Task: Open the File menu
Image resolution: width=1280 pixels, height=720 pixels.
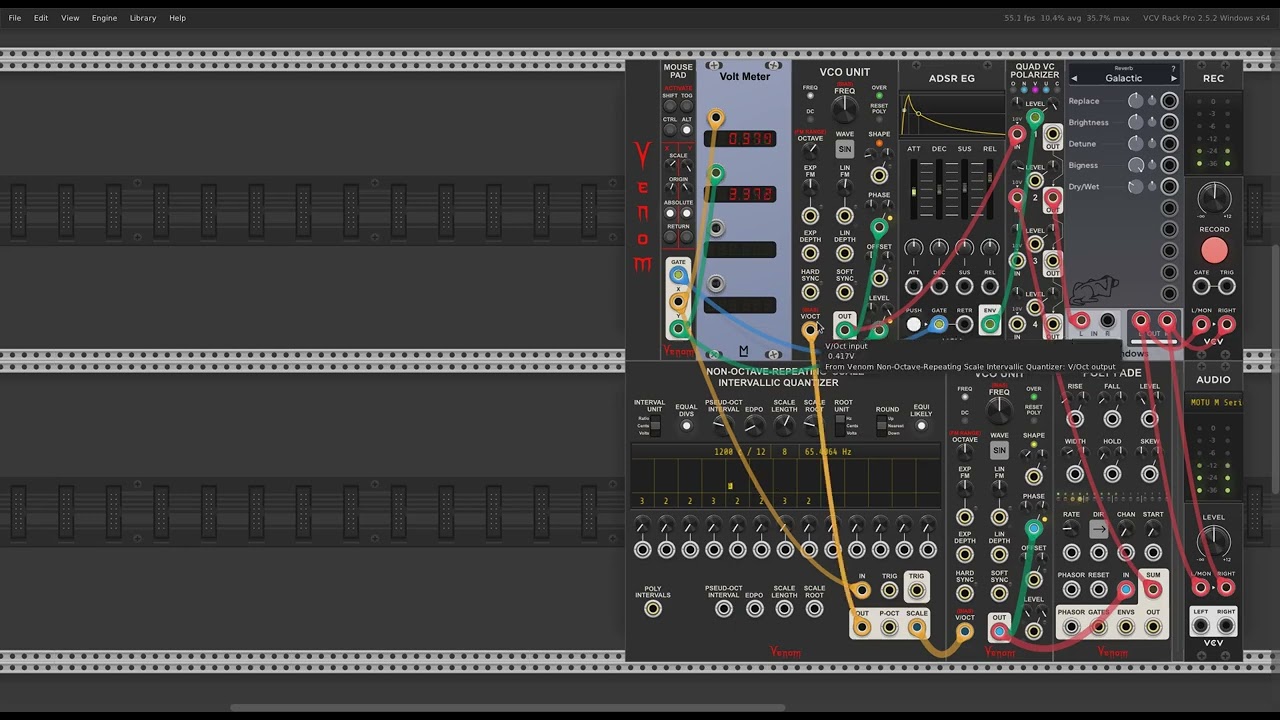Action: [15, 18]
